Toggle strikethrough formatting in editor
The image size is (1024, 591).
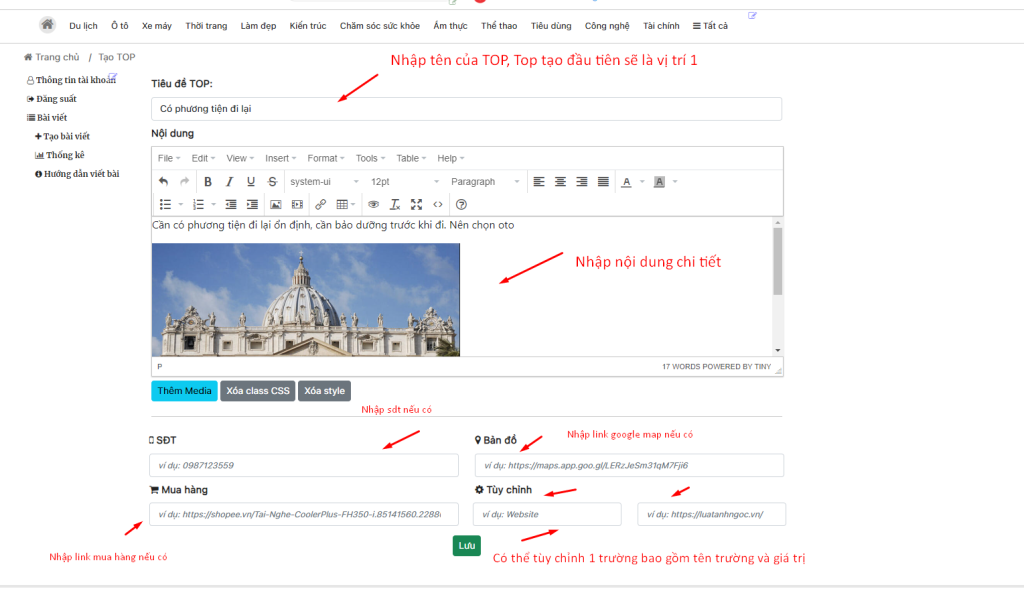point(272,182)
